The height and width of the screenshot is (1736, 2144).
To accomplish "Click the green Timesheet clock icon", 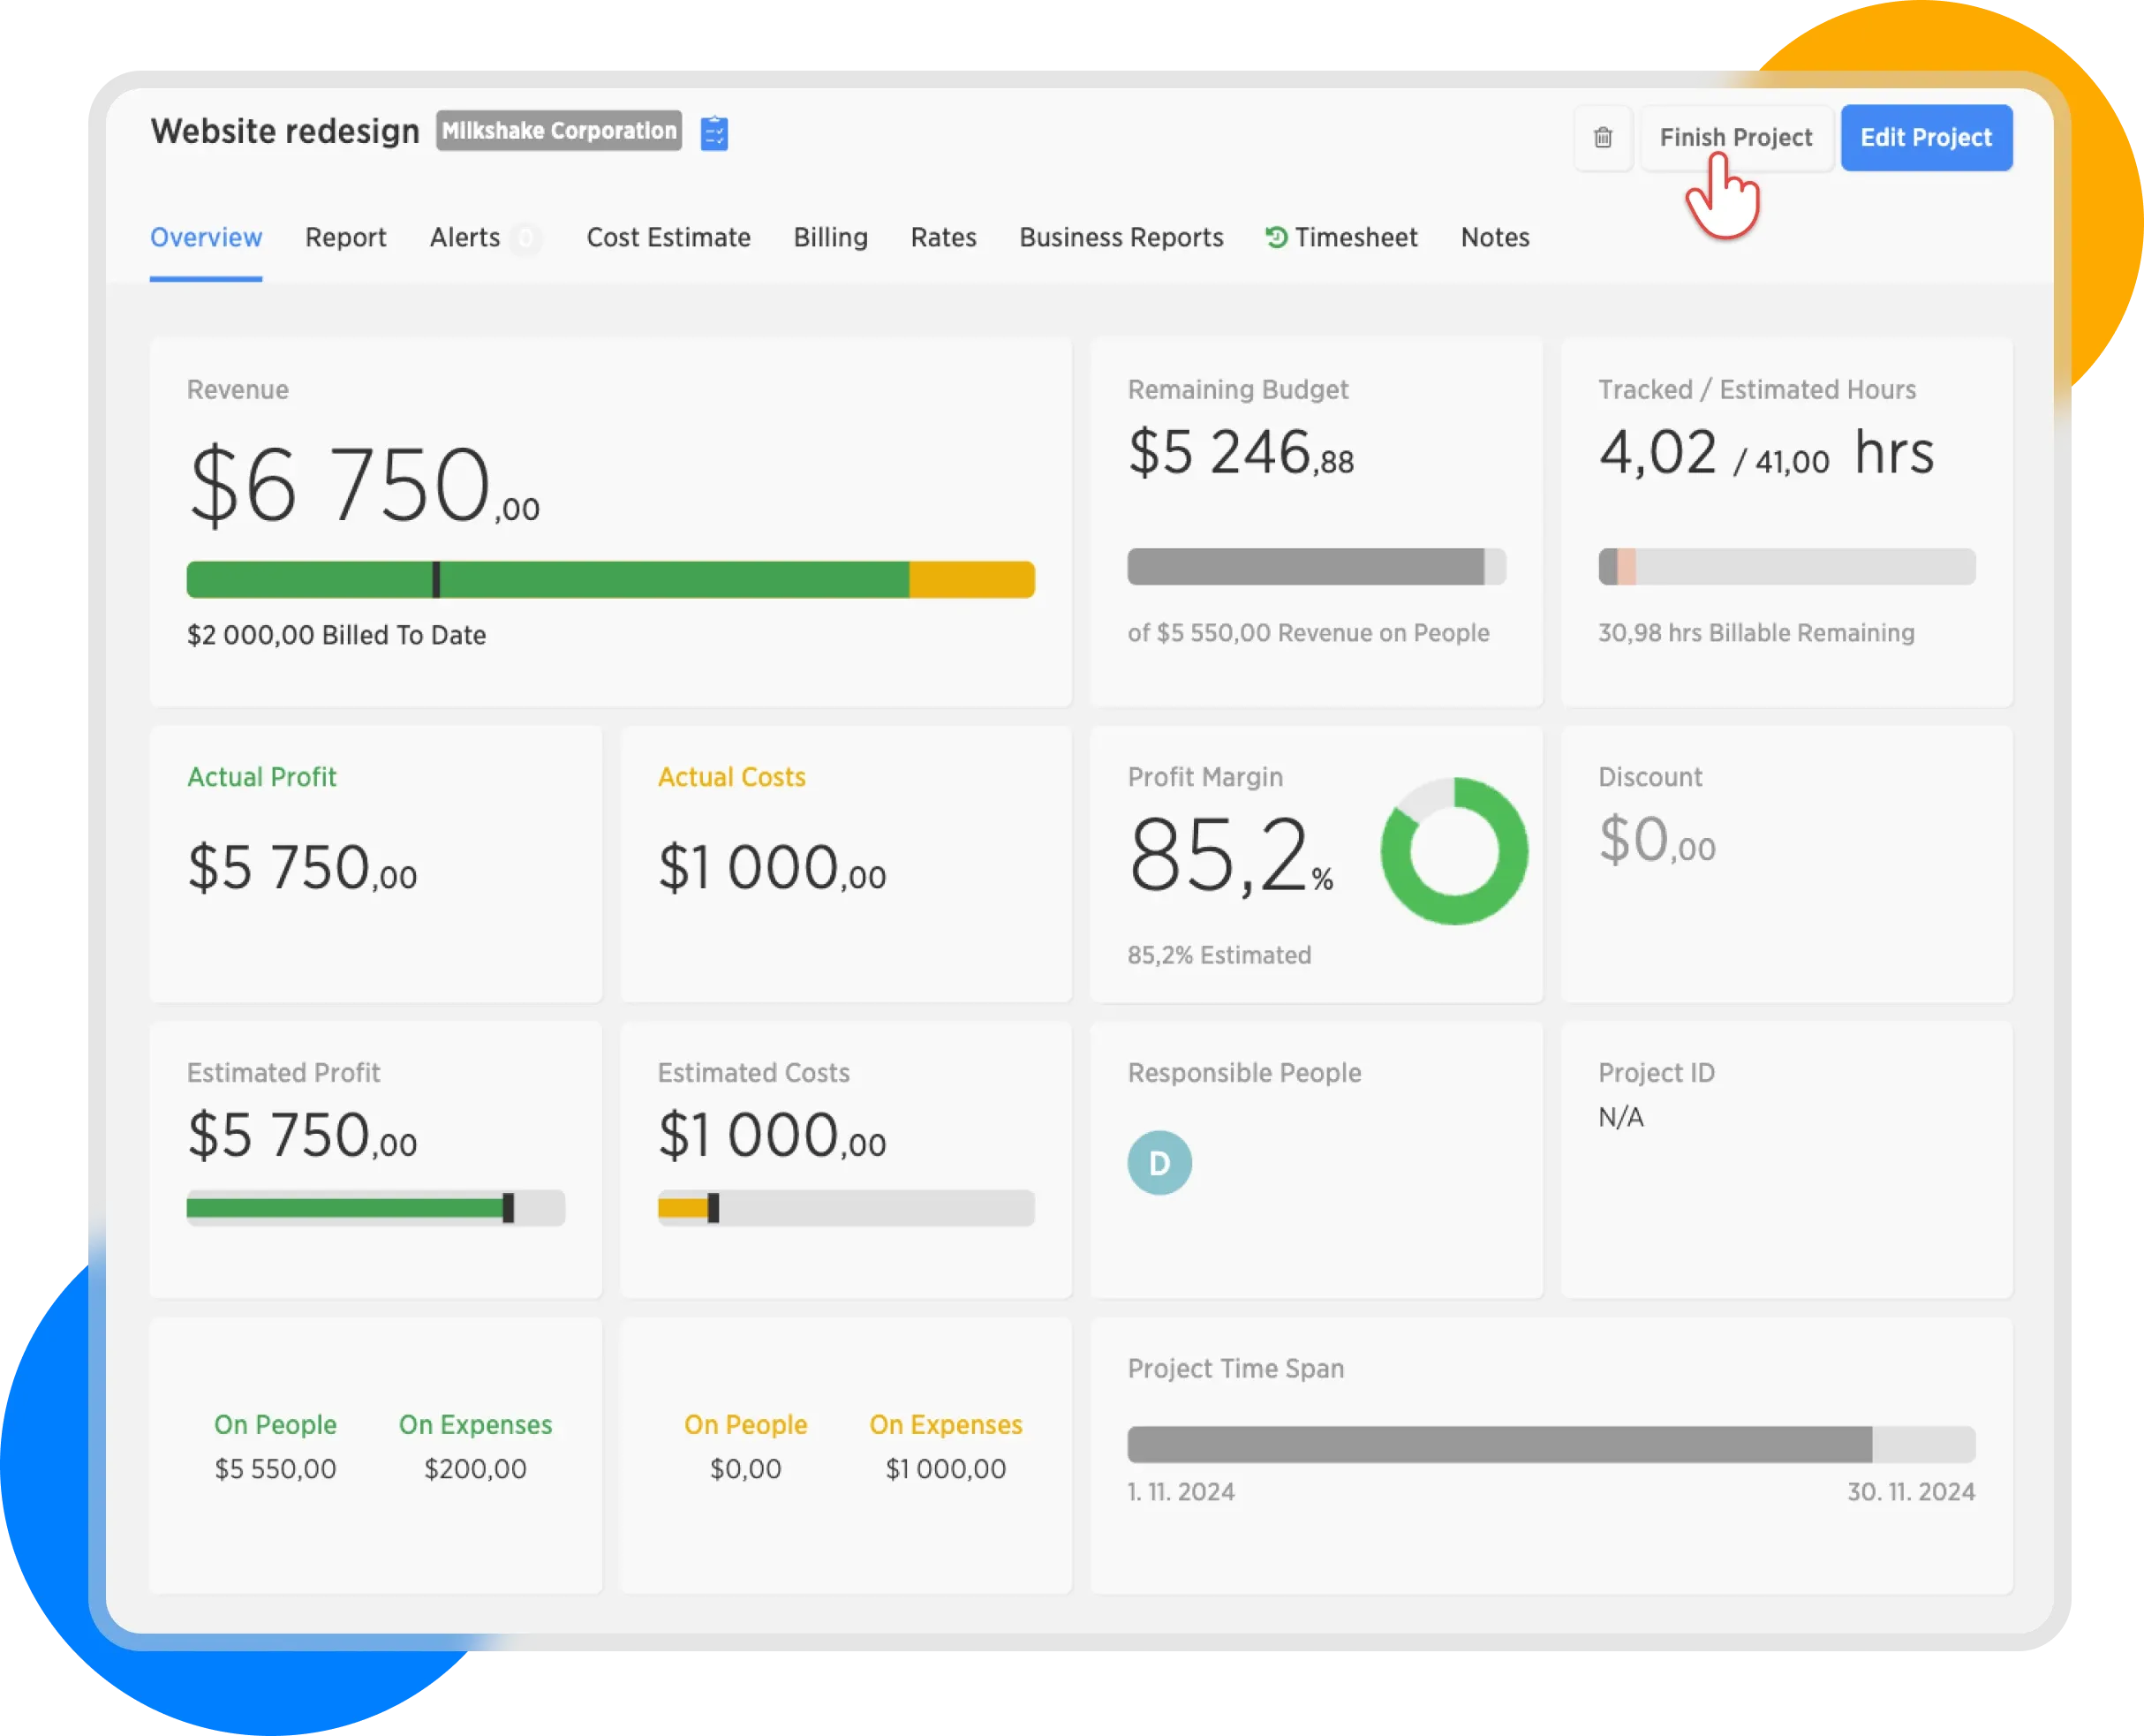I will pyautogui.click(x=1275, y=237).
